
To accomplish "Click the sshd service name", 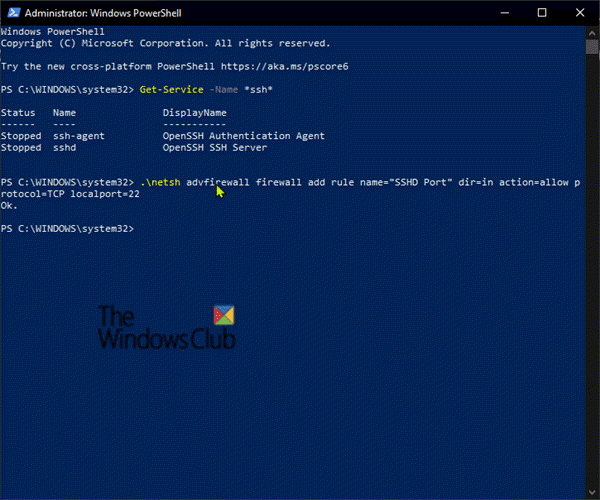I will (x=64, y=148).
